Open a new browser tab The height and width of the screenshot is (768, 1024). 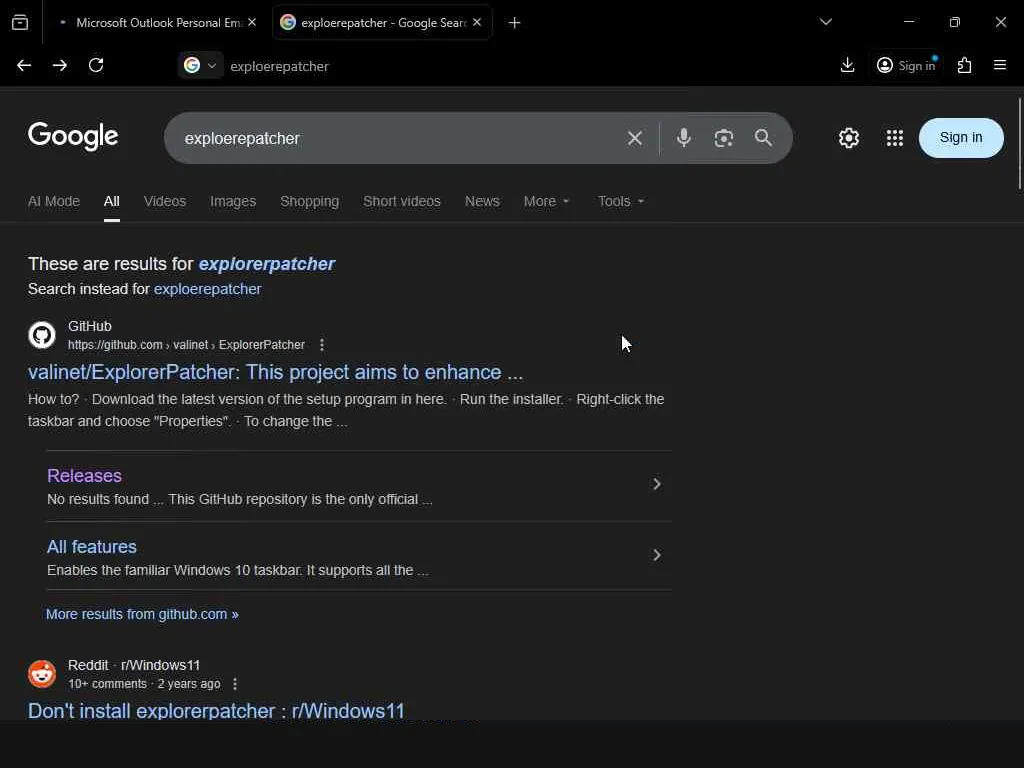tap(515, 23)
